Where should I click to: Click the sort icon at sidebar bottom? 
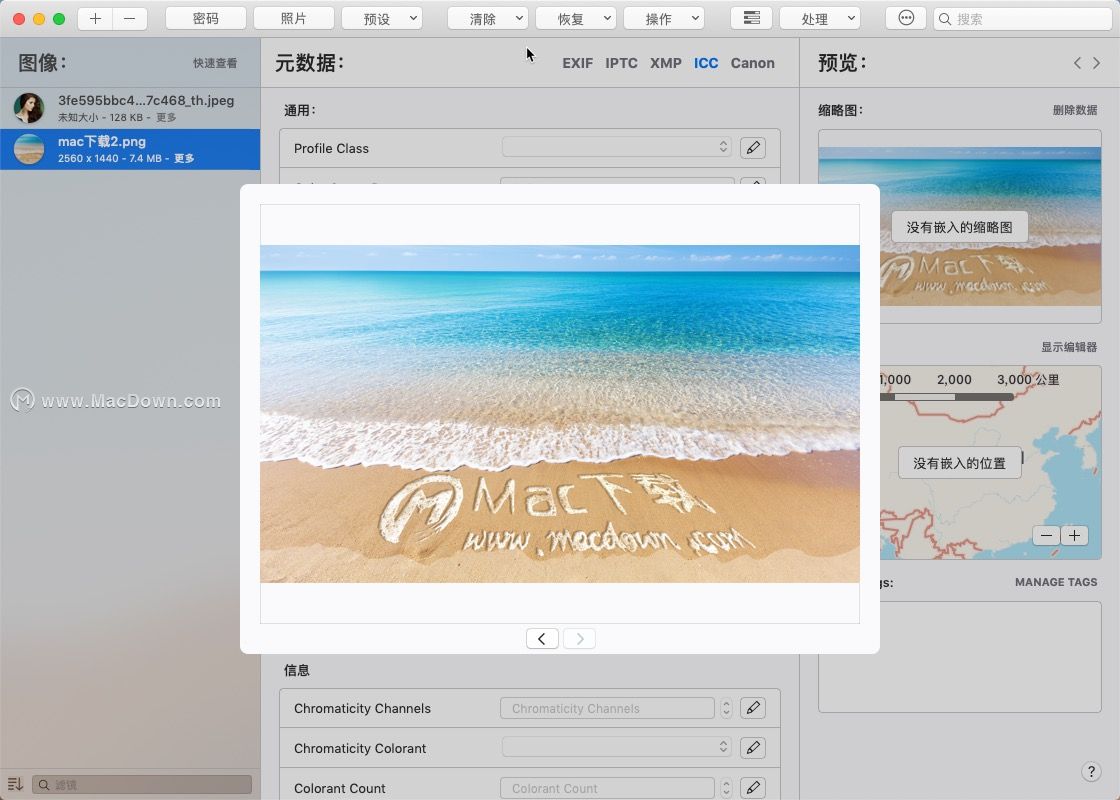coord(15,784)
